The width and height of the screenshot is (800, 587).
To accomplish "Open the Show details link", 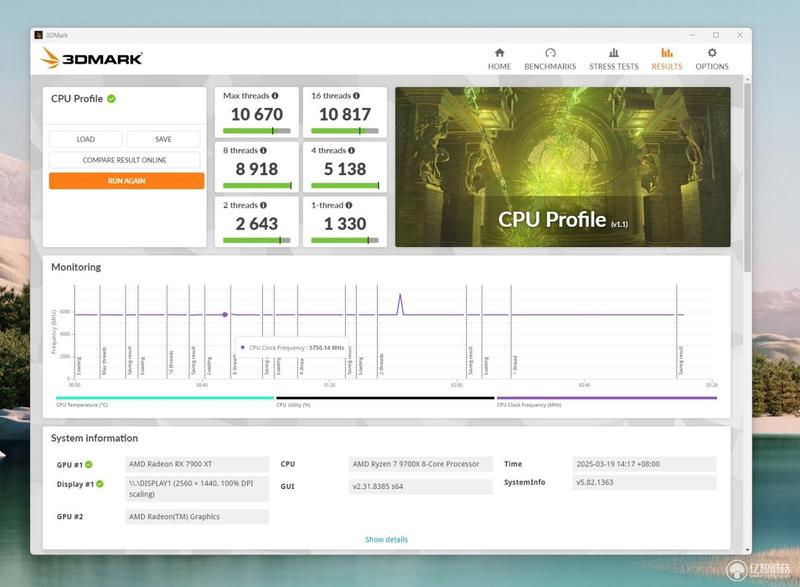I will tap(386, 539).
